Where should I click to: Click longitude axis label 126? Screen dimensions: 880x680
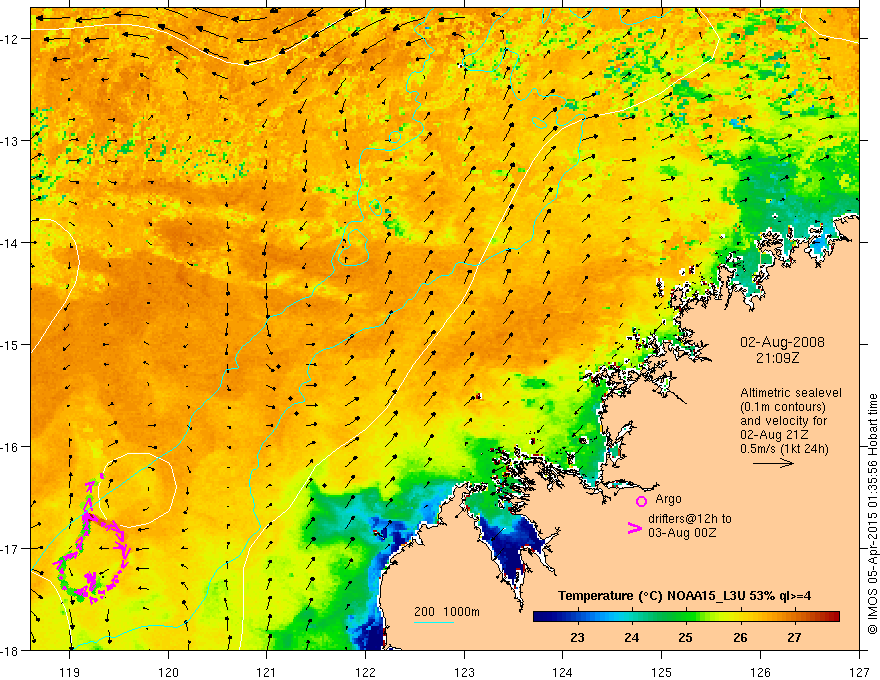(x=760, y=672)
